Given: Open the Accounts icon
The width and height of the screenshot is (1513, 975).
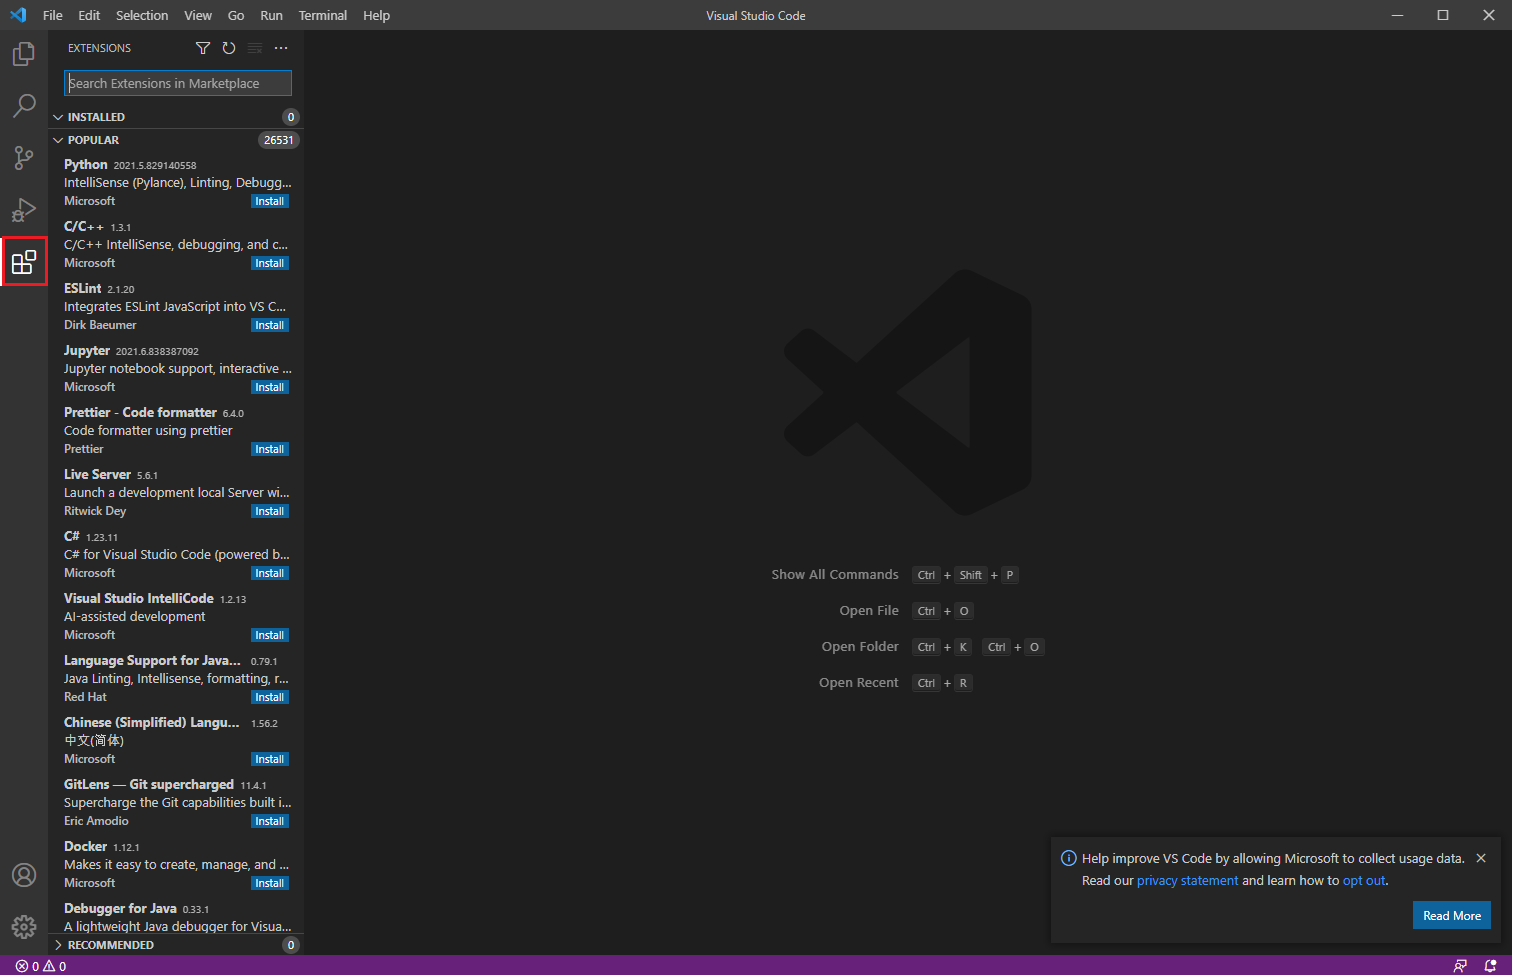Looking at the screenshot, I should point(24,875).
